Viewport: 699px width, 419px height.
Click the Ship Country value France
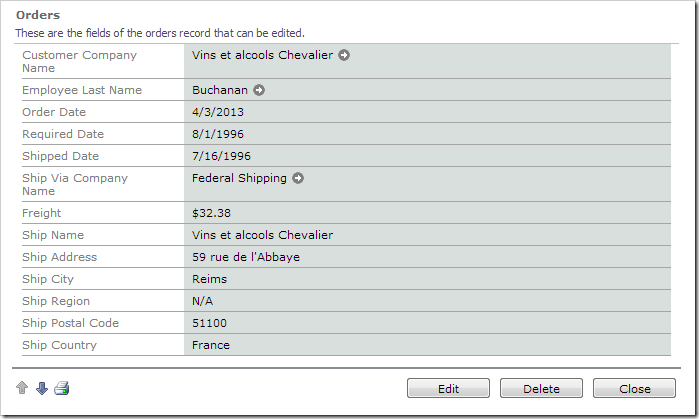point(211,345)
